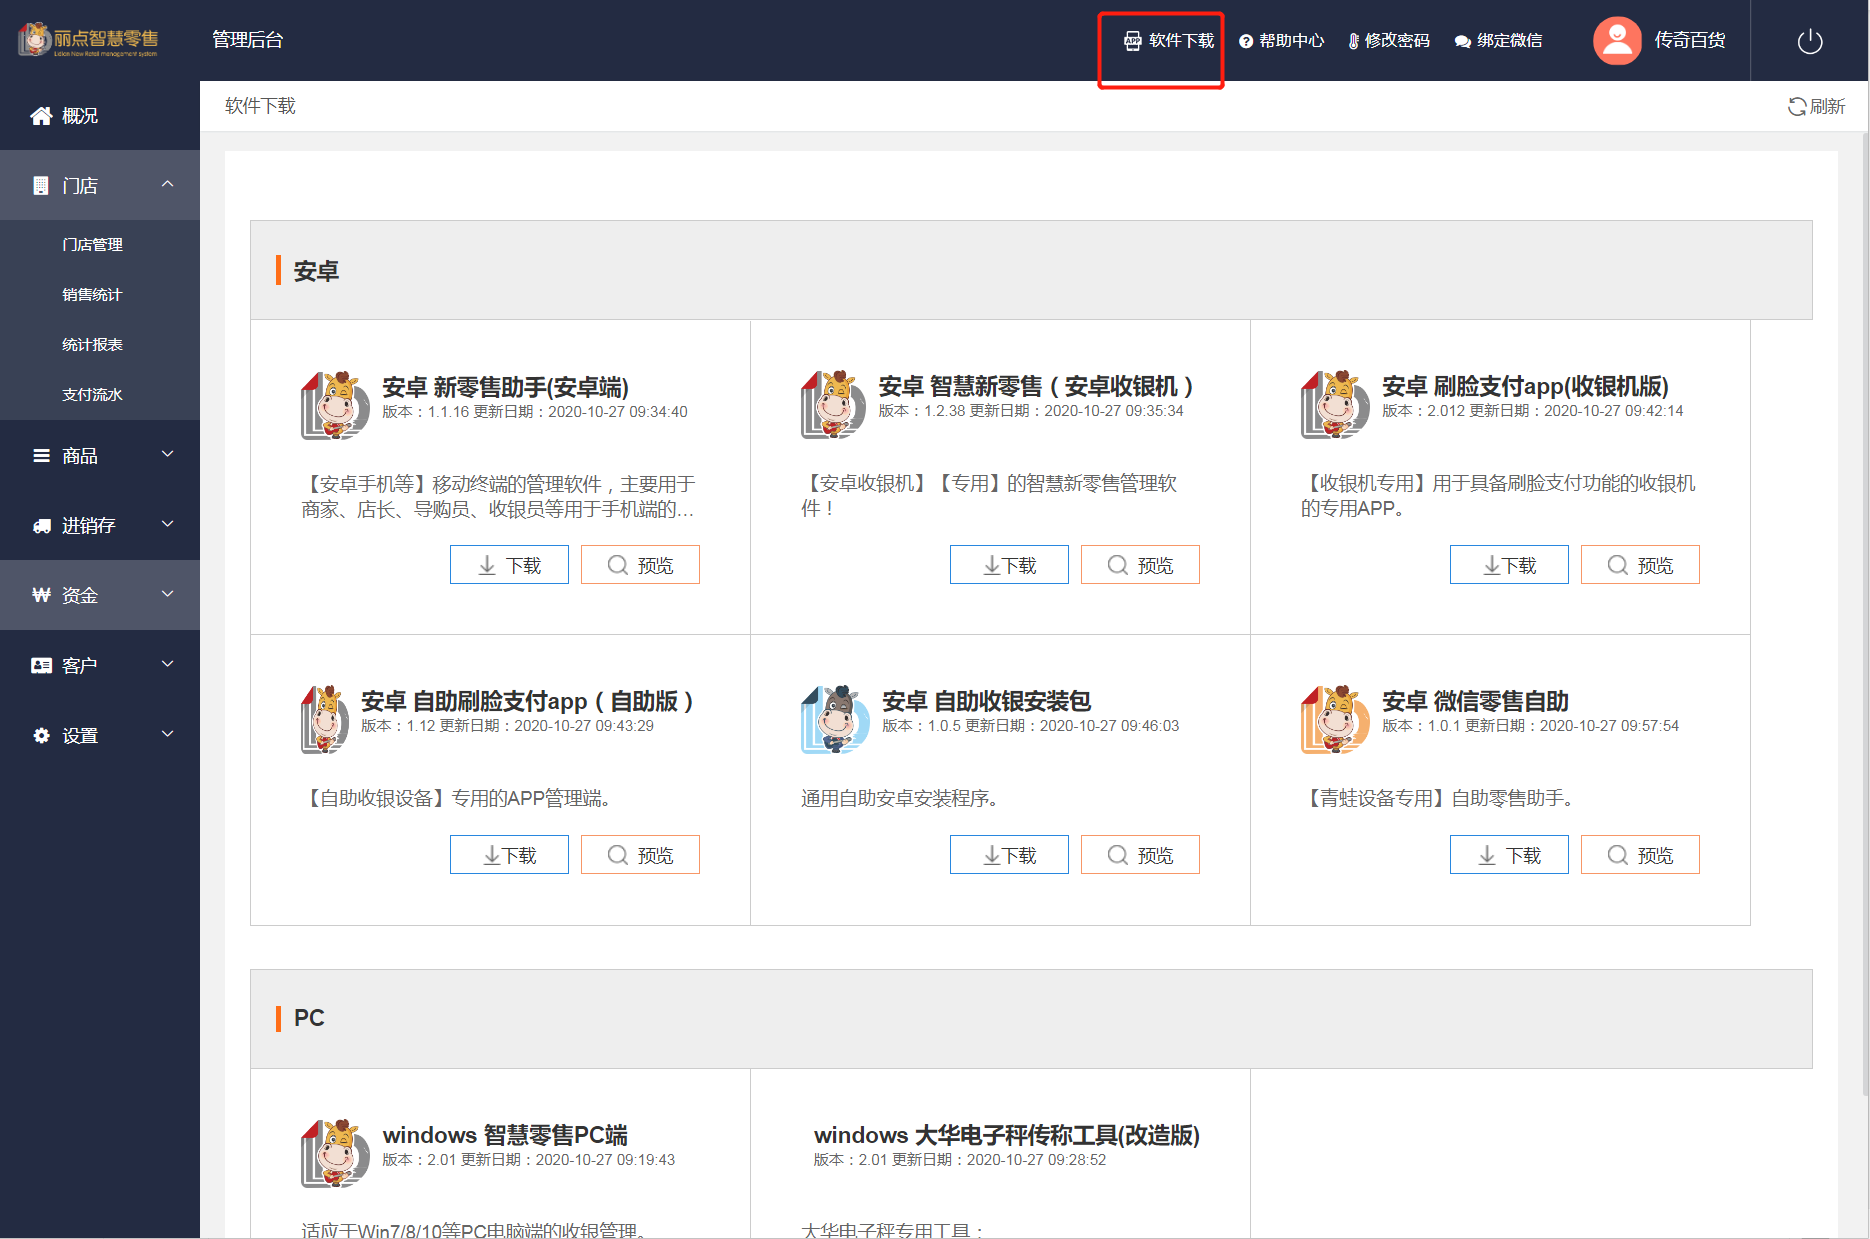Click the 丽点智慧零售 logo

[x=88, y=40]
